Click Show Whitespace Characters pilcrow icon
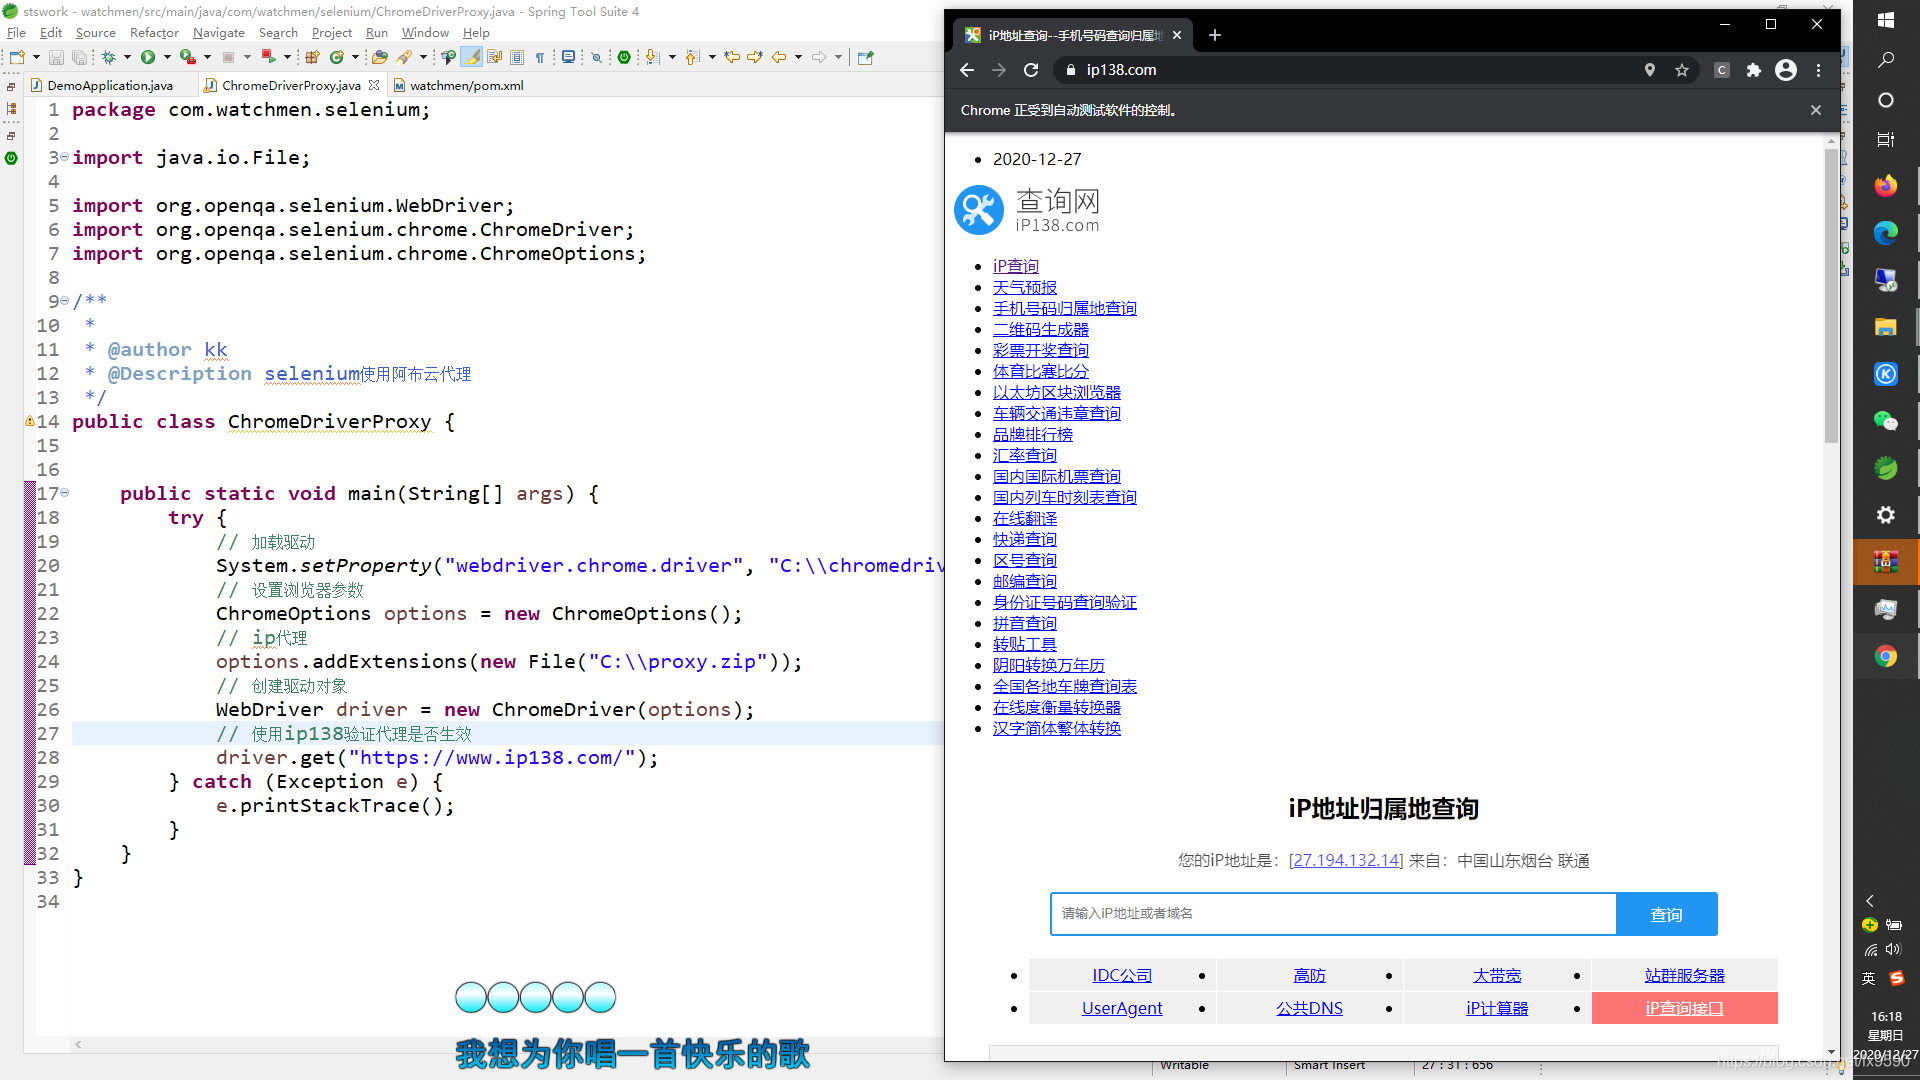The image size is (1920, 1080). tap(540, 57)
